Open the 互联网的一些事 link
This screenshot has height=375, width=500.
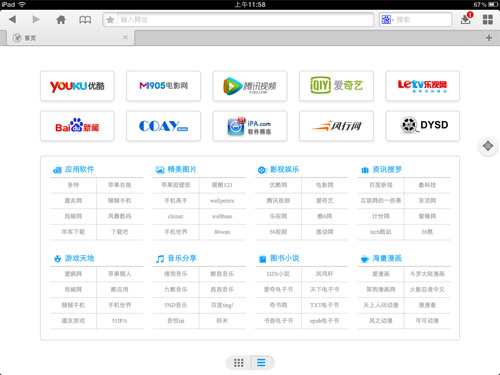[381, 201]
